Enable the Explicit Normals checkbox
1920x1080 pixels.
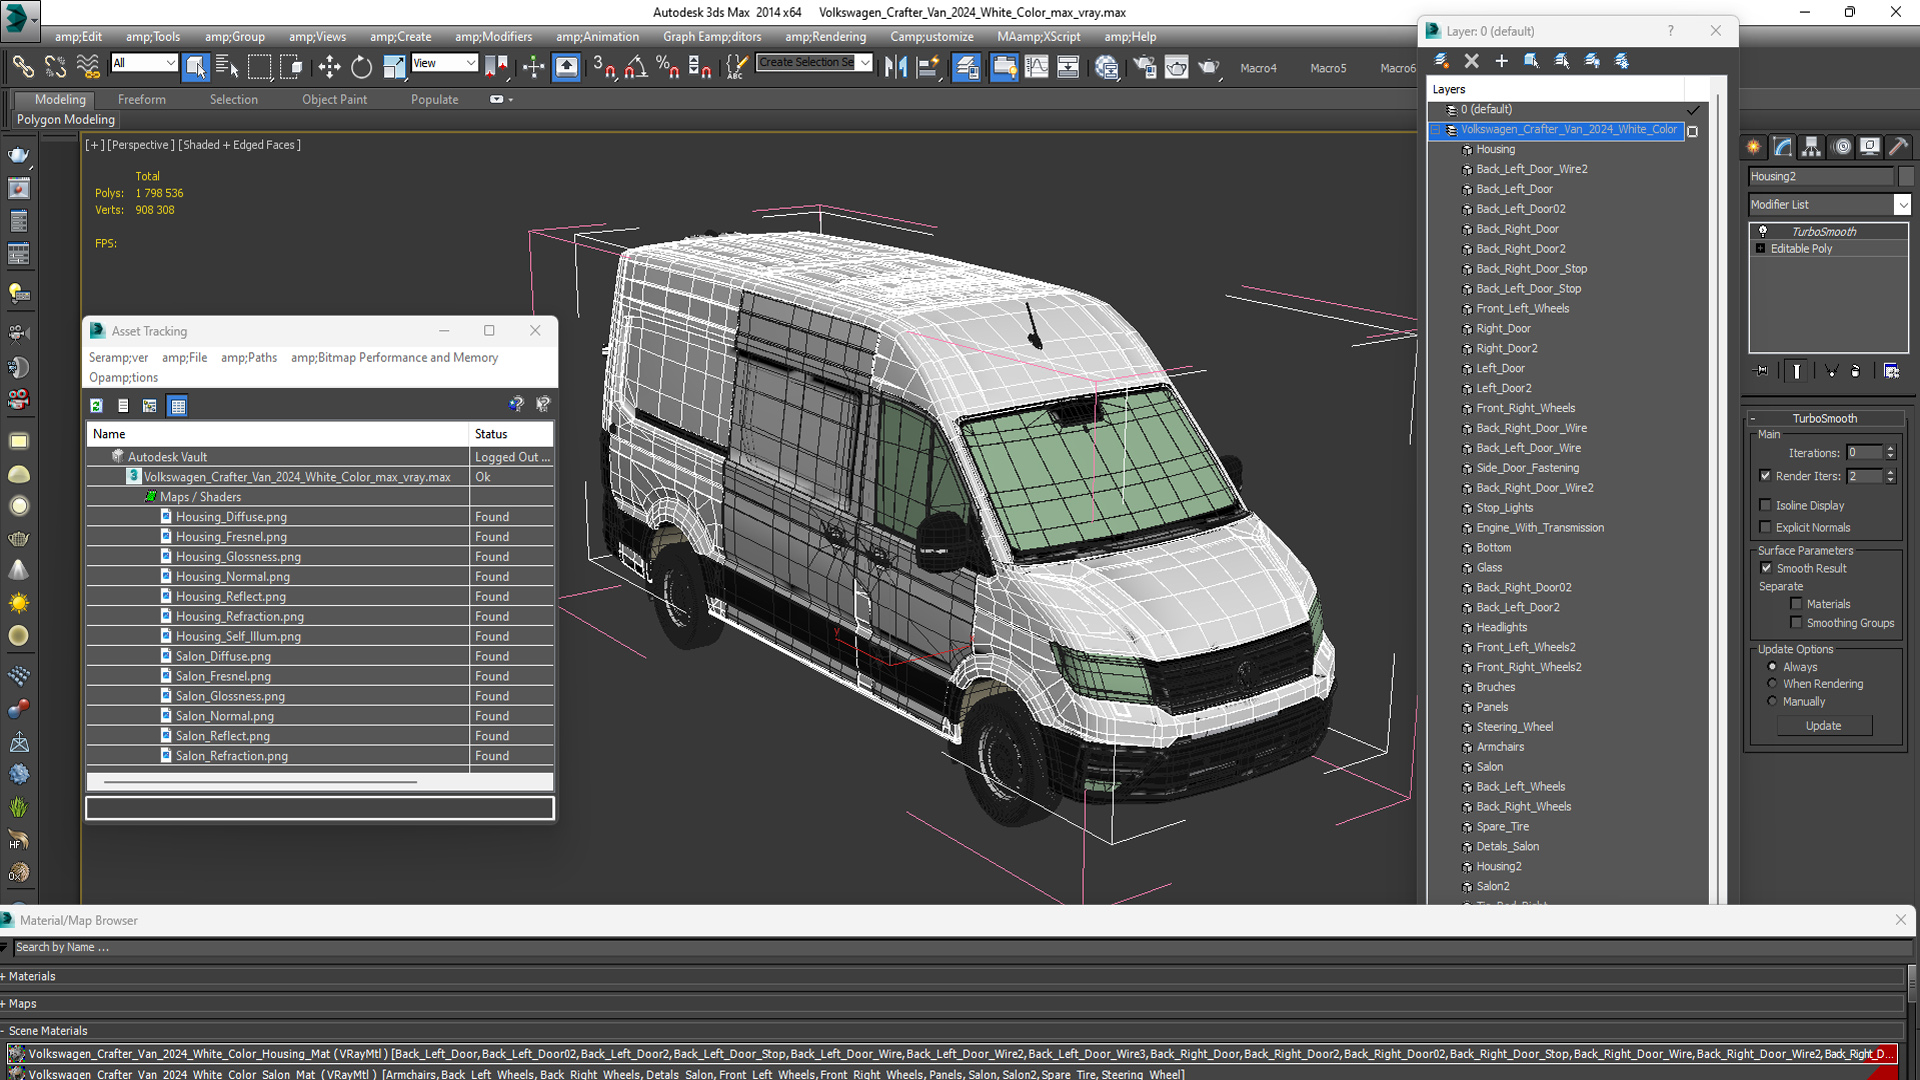[1765, 527]
